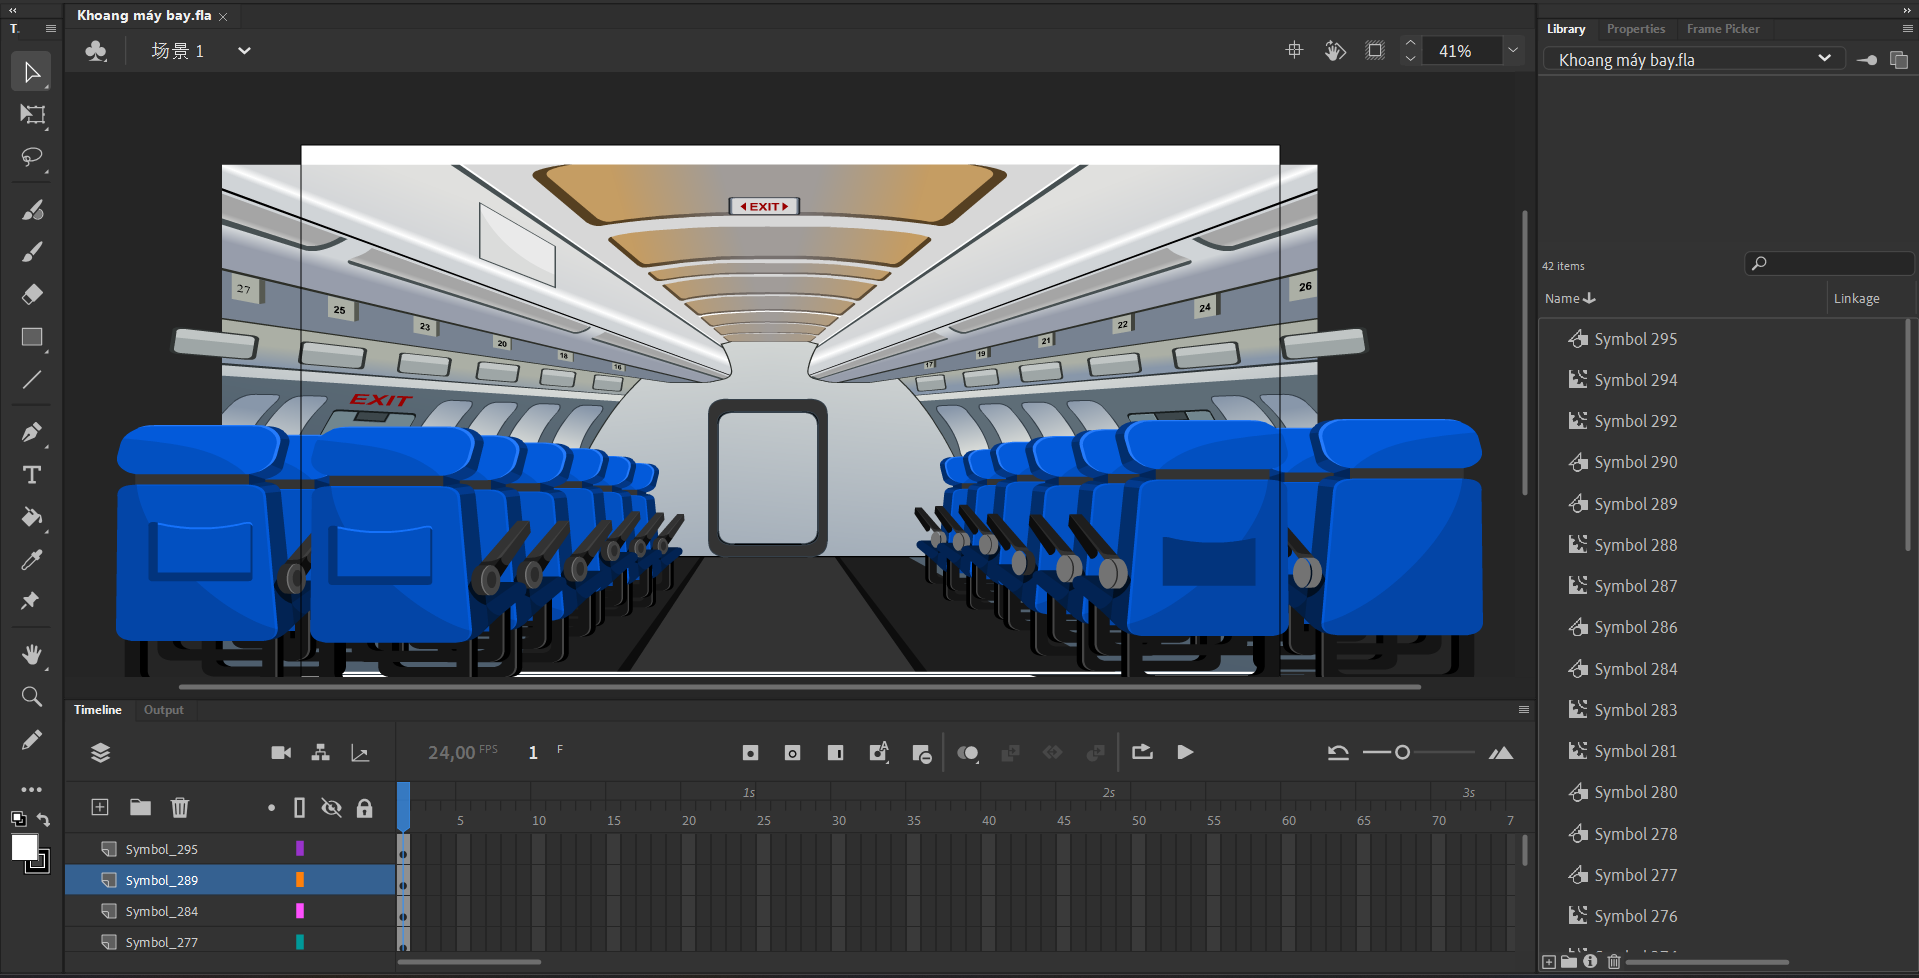The image size is (1919, 978).
Task: Activate the Eyedropper tool
Action: point(32,560)
